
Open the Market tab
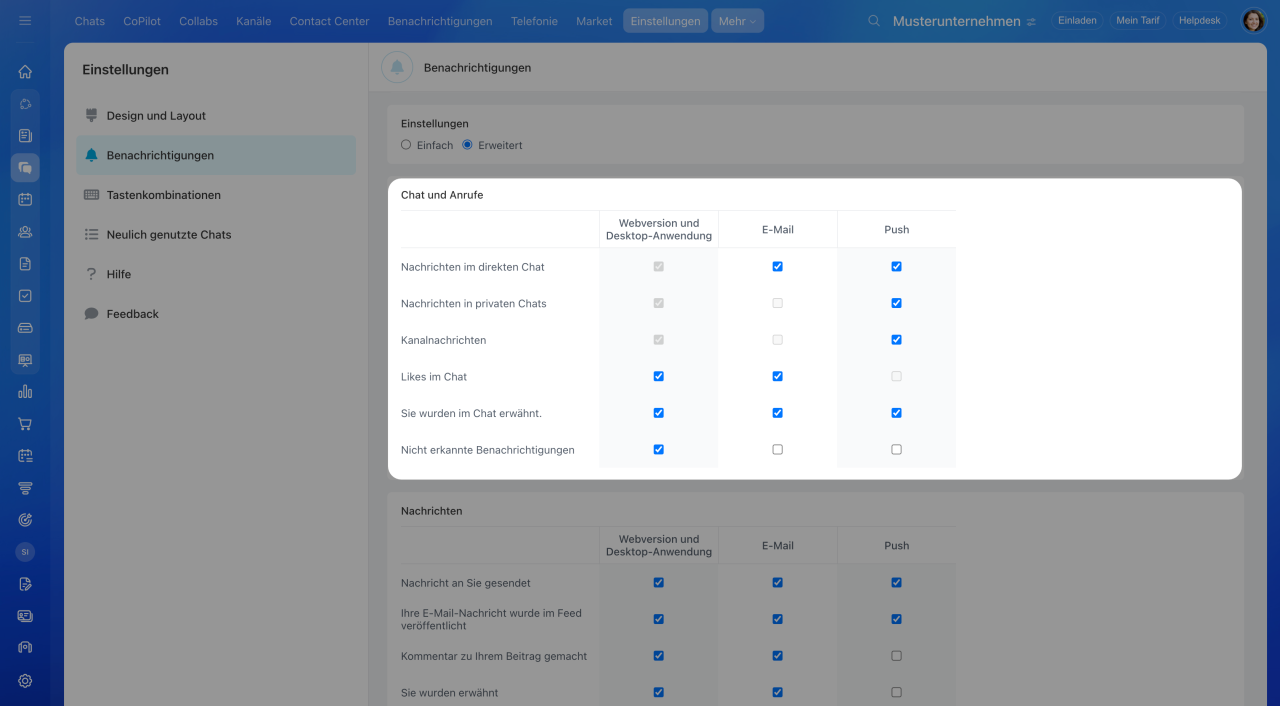pos(594,21)
